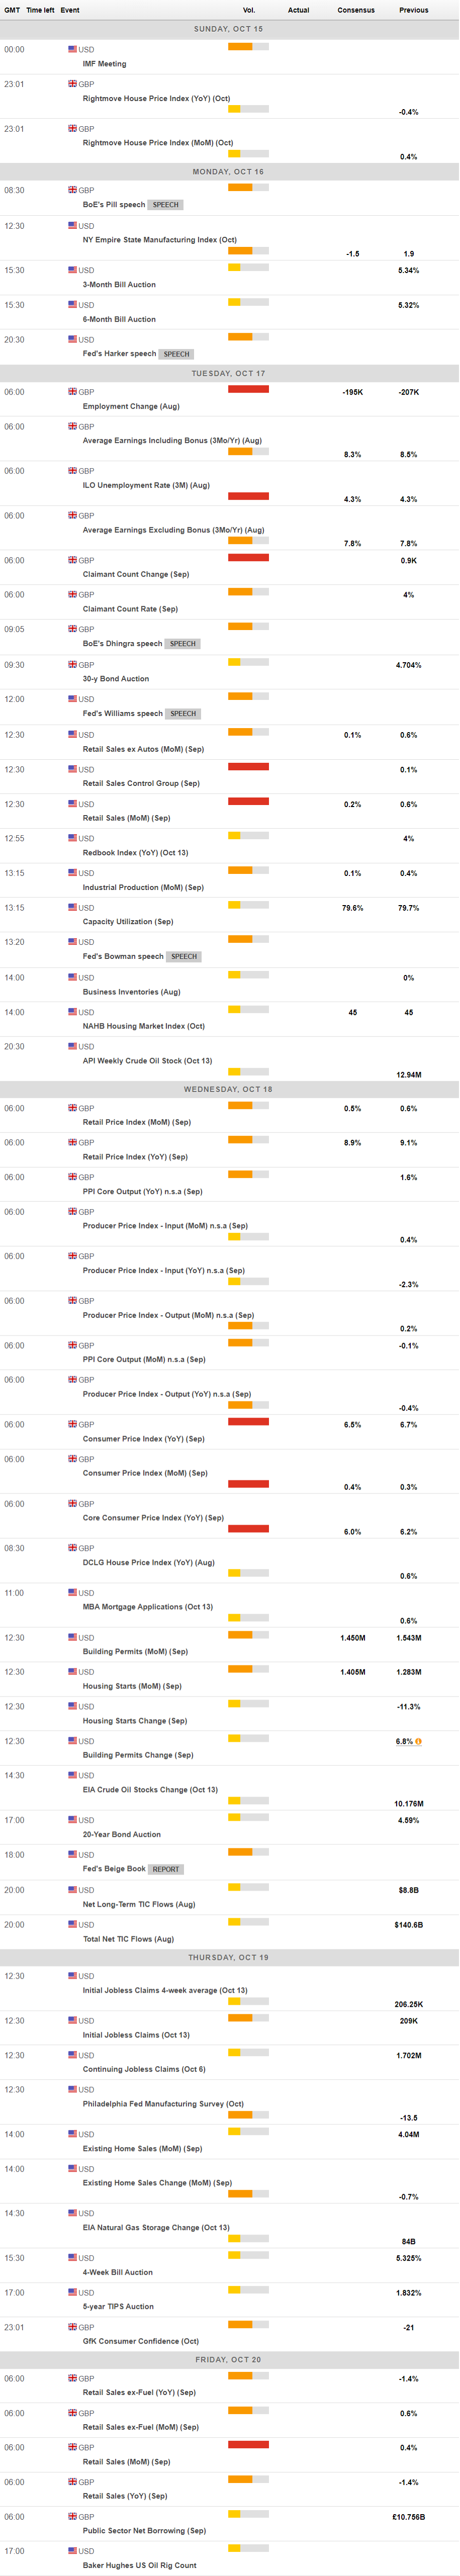Viewport: 460px width, 2576px height.
Task: Select the Previous column header
Action: tap(414, 10)
